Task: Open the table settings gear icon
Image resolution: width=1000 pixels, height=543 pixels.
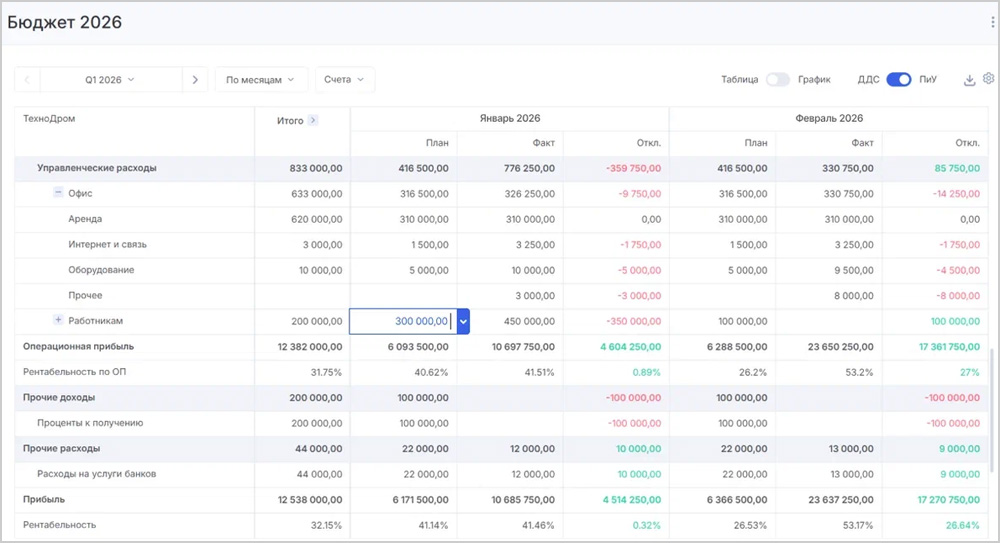Action: [x=989, y=79]
